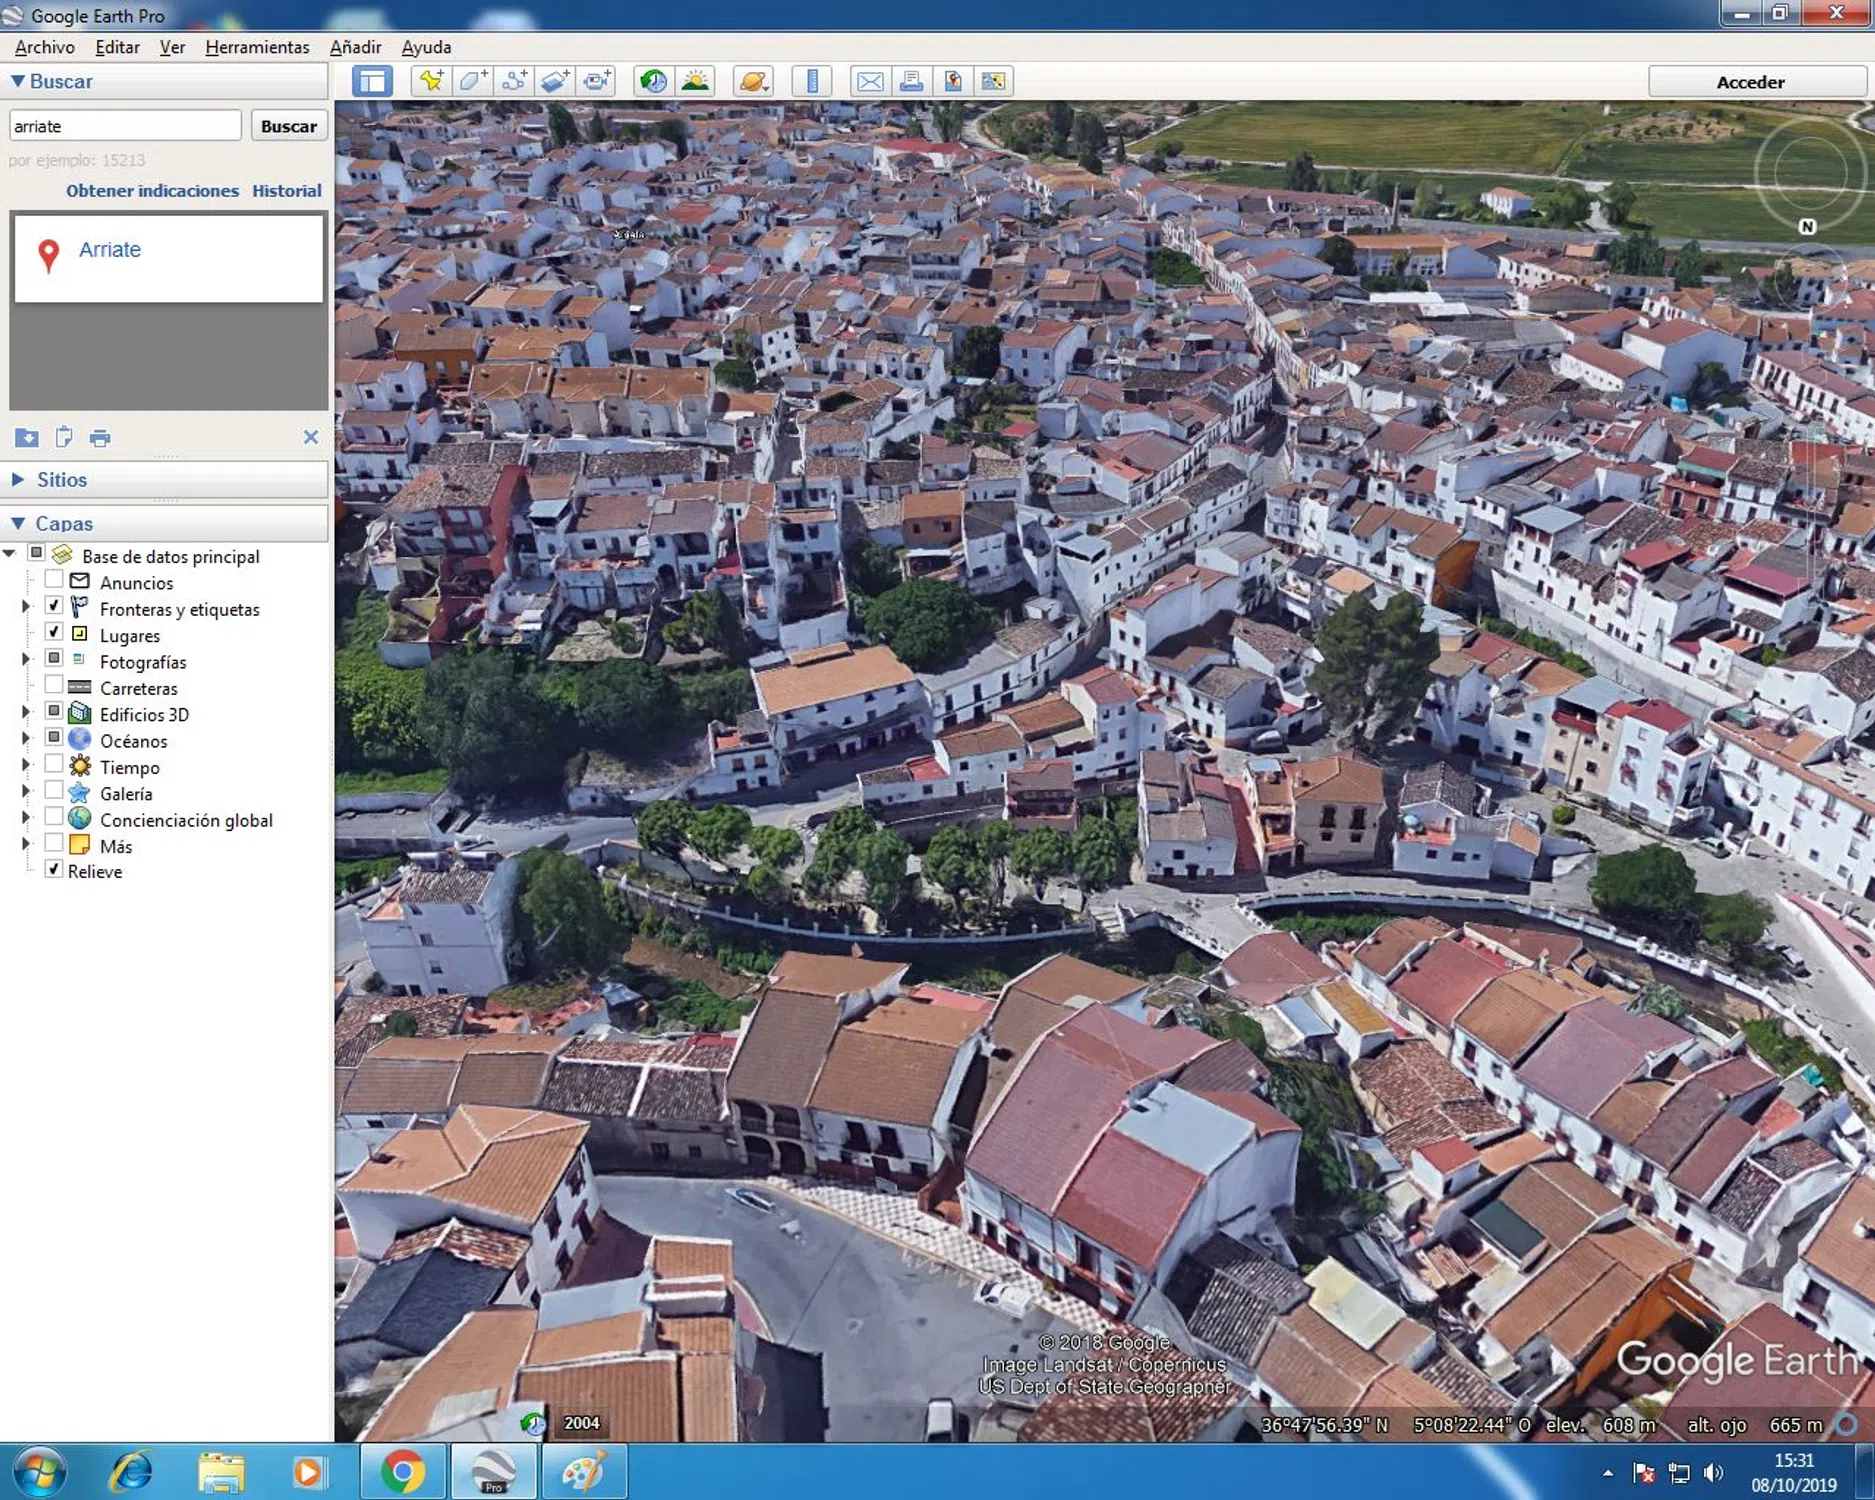This screenshot has height=1500, width=1875.
Task: Open the Añadir menu
Action: [x=355, y=47]
